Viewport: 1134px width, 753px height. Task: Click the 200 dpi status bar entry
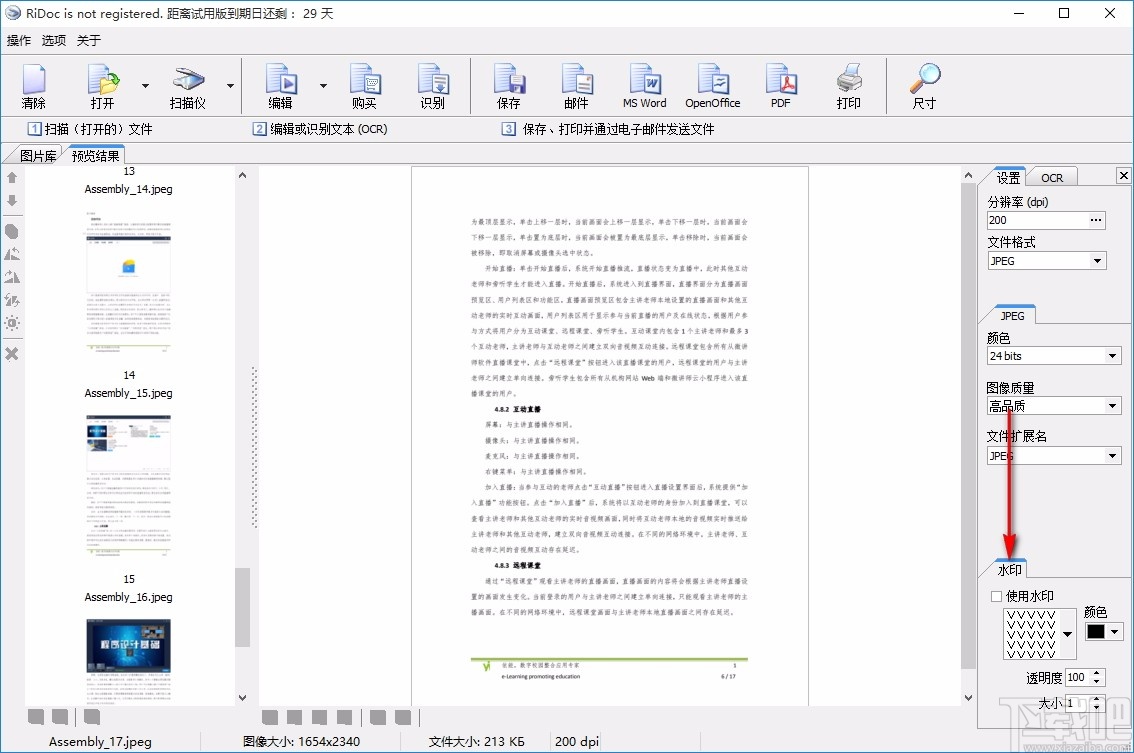click(577, 741)
